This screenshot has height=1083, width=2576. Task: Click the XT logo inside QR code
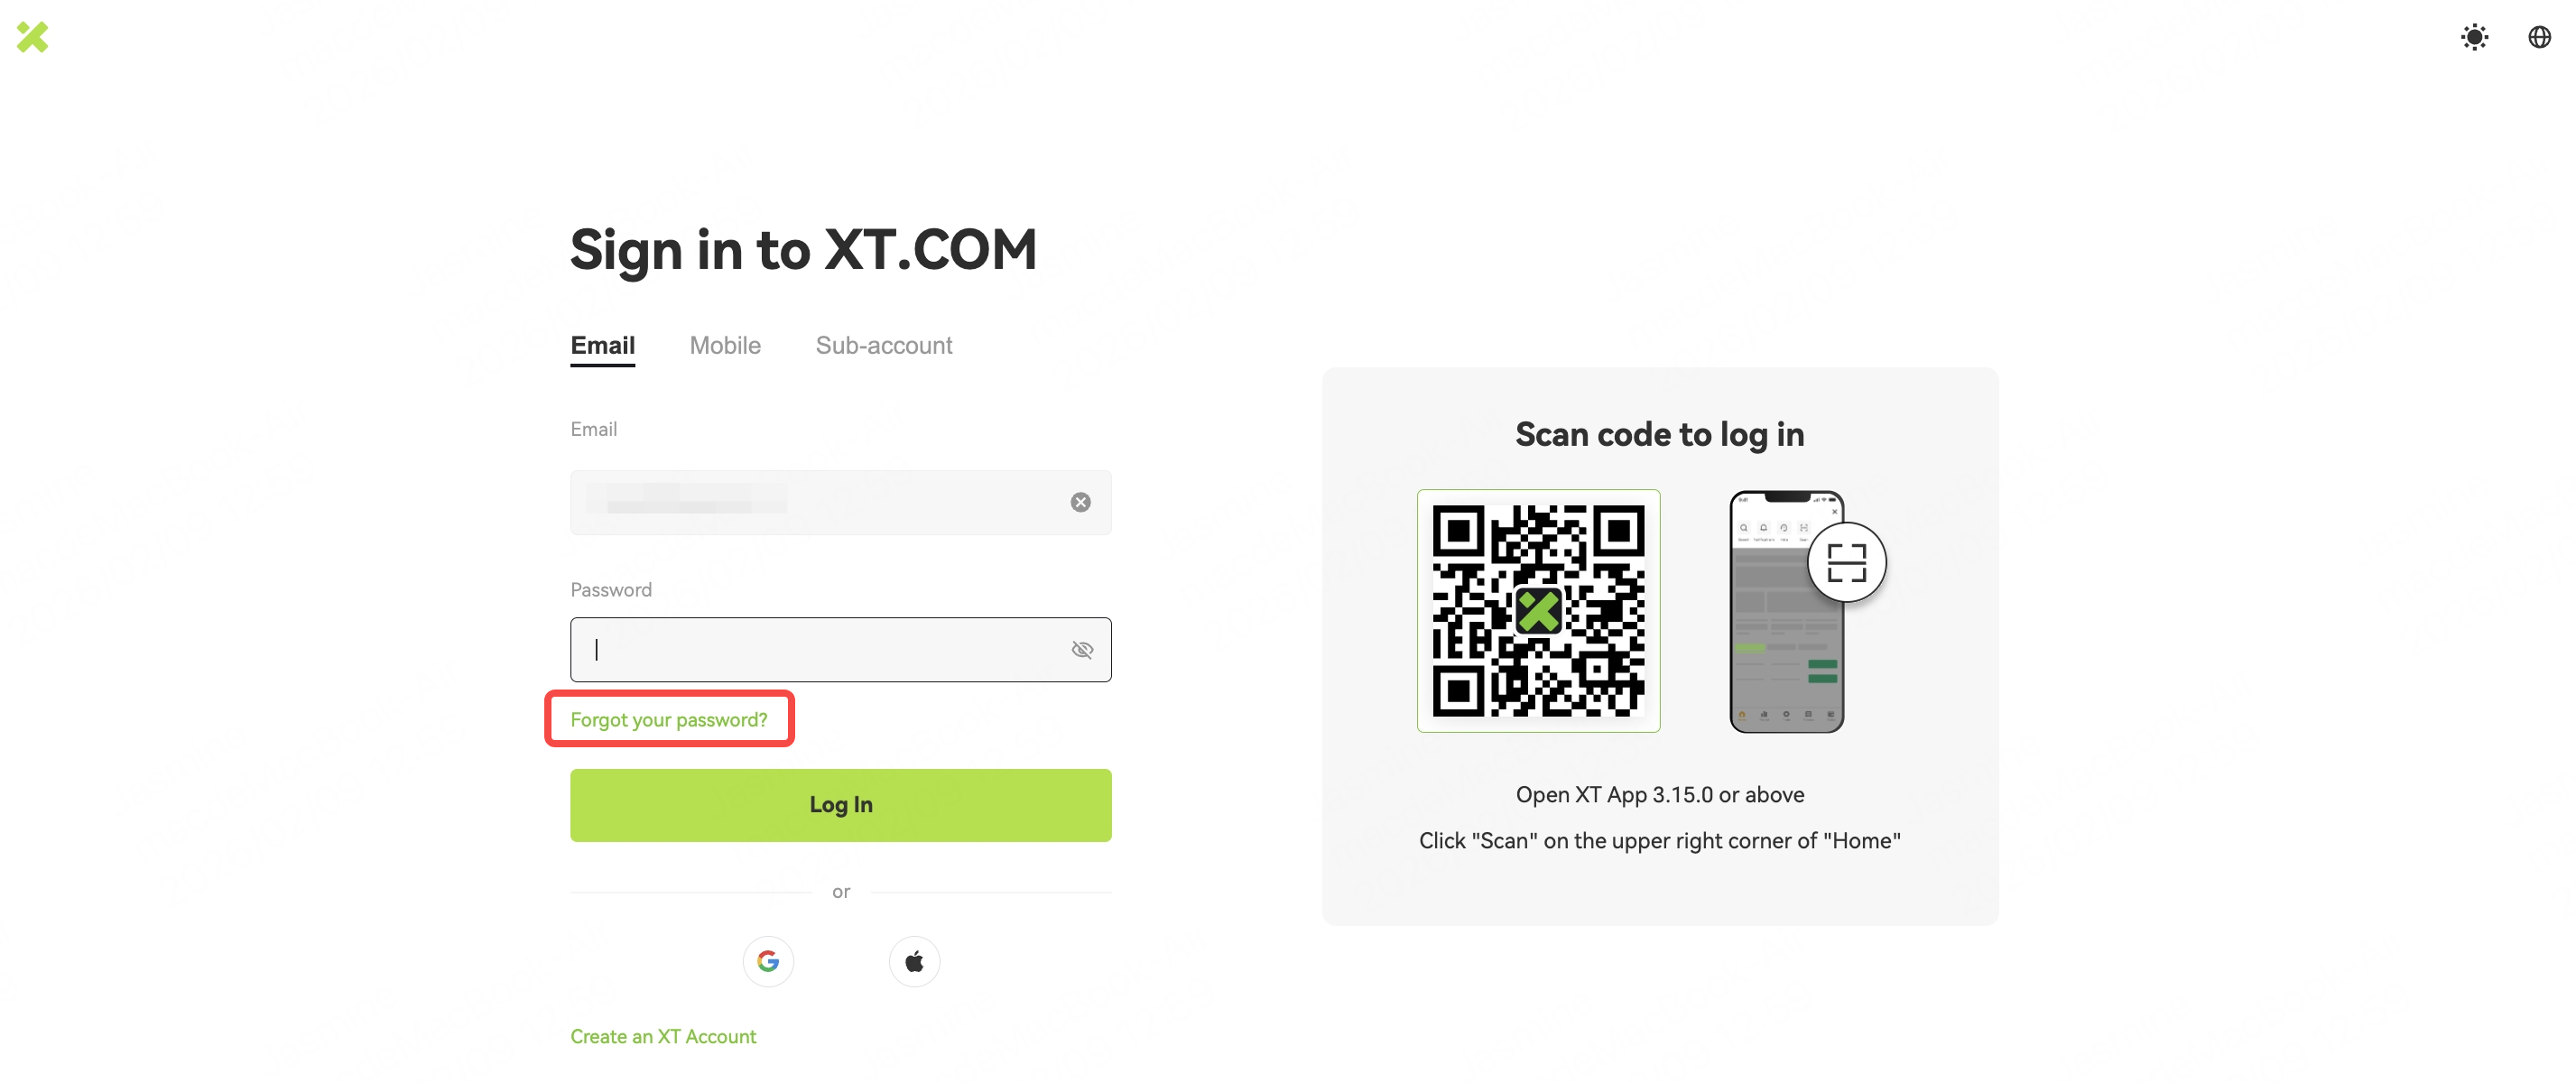point(1538,611)
